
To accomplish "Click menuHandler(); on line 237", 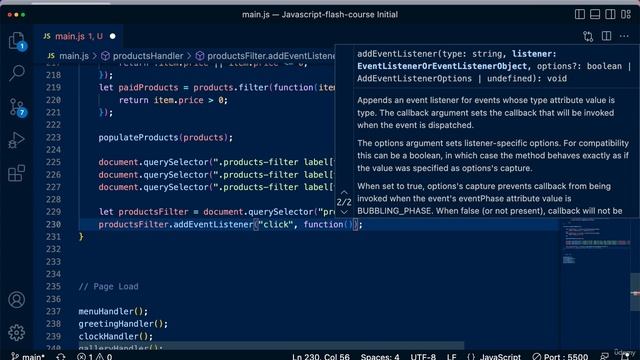I will point(113,311).
